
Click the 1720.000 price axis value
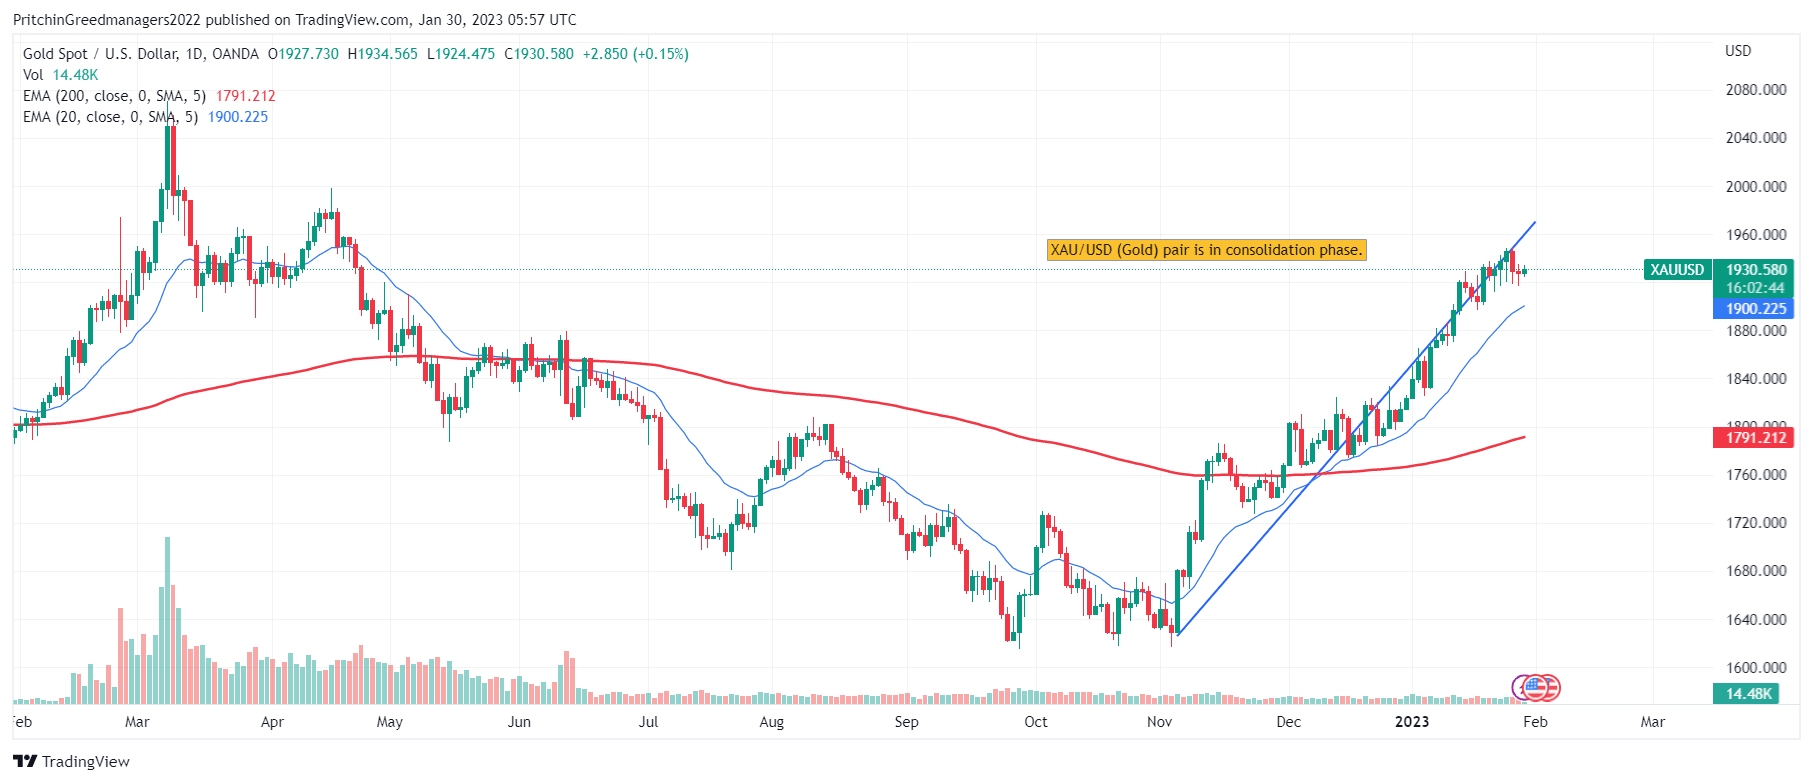point(1756,523)
